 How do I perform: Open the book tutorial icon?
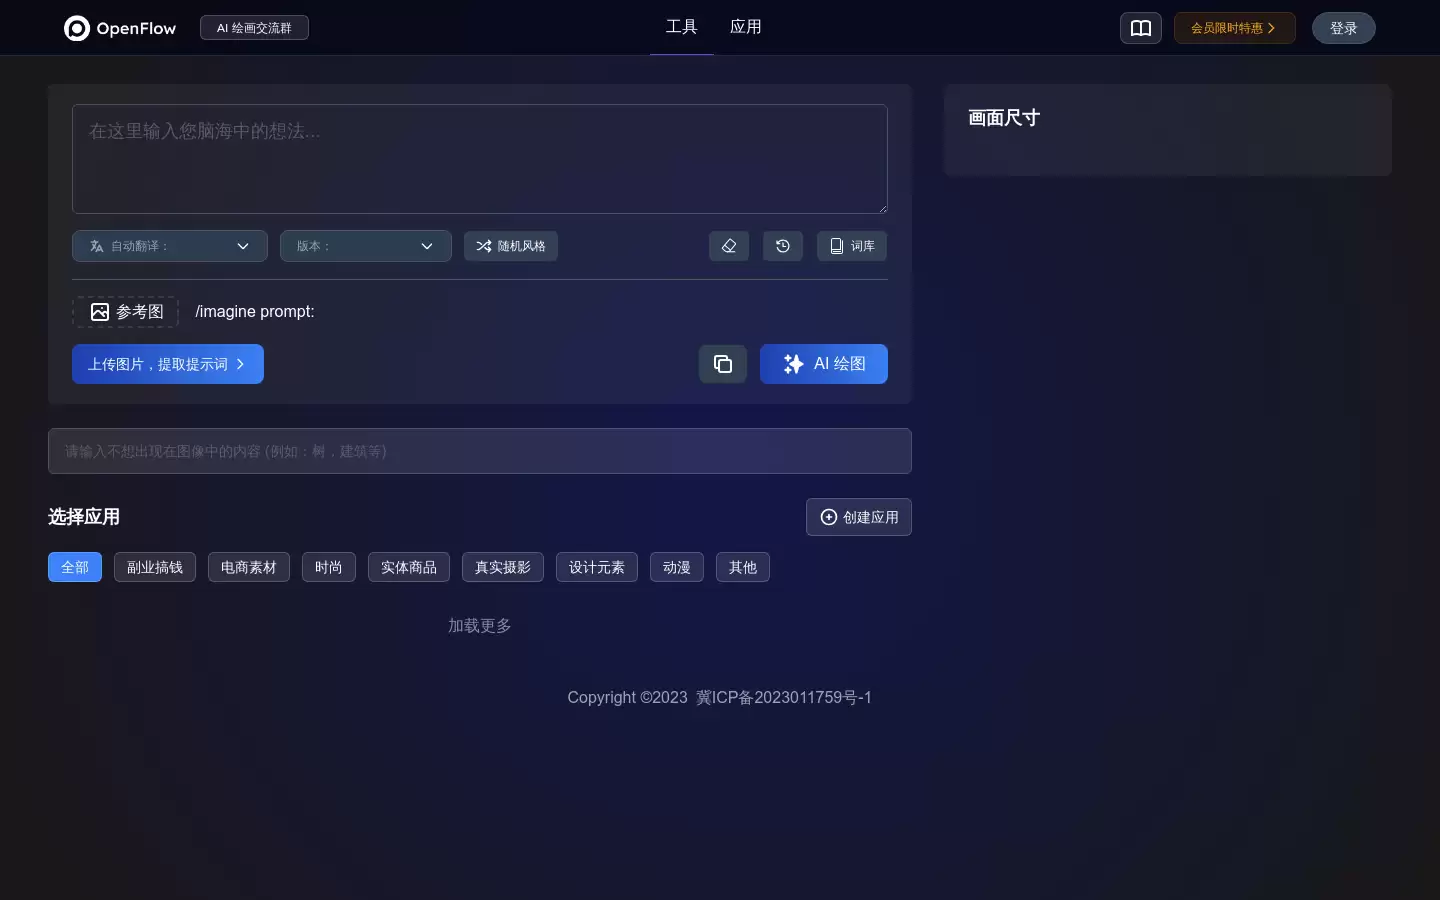1141,28
